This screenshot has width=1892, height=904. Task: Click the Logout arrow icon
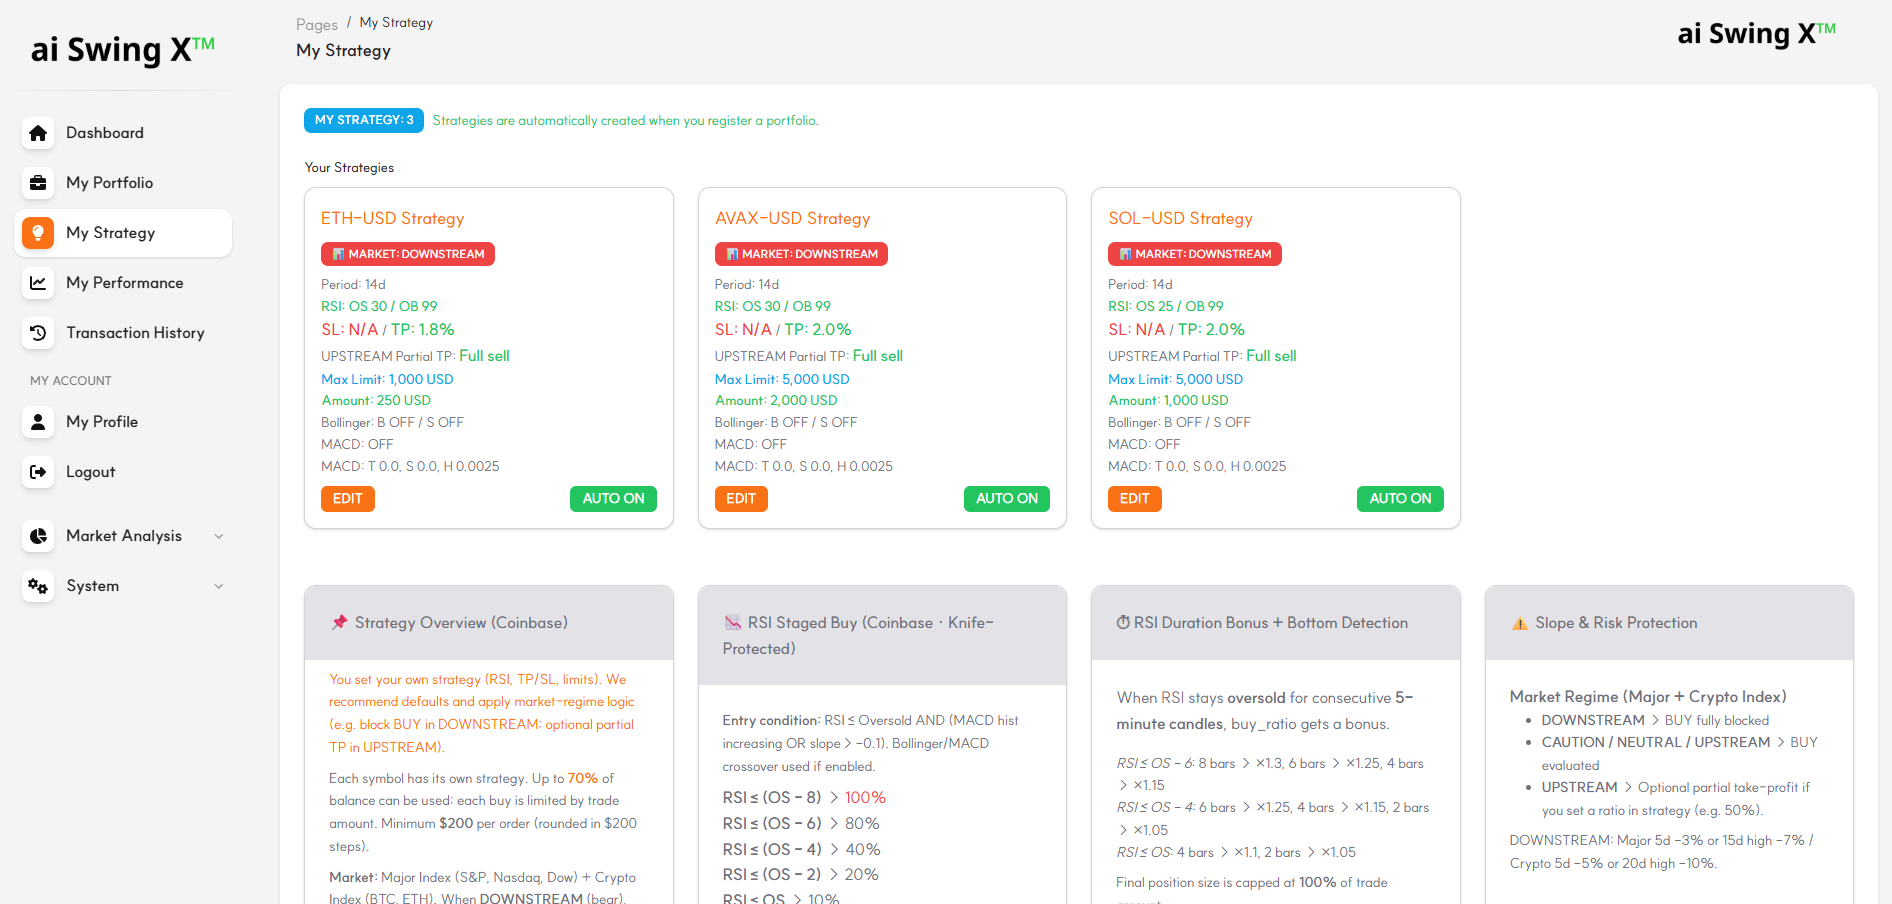click(38, 472)
